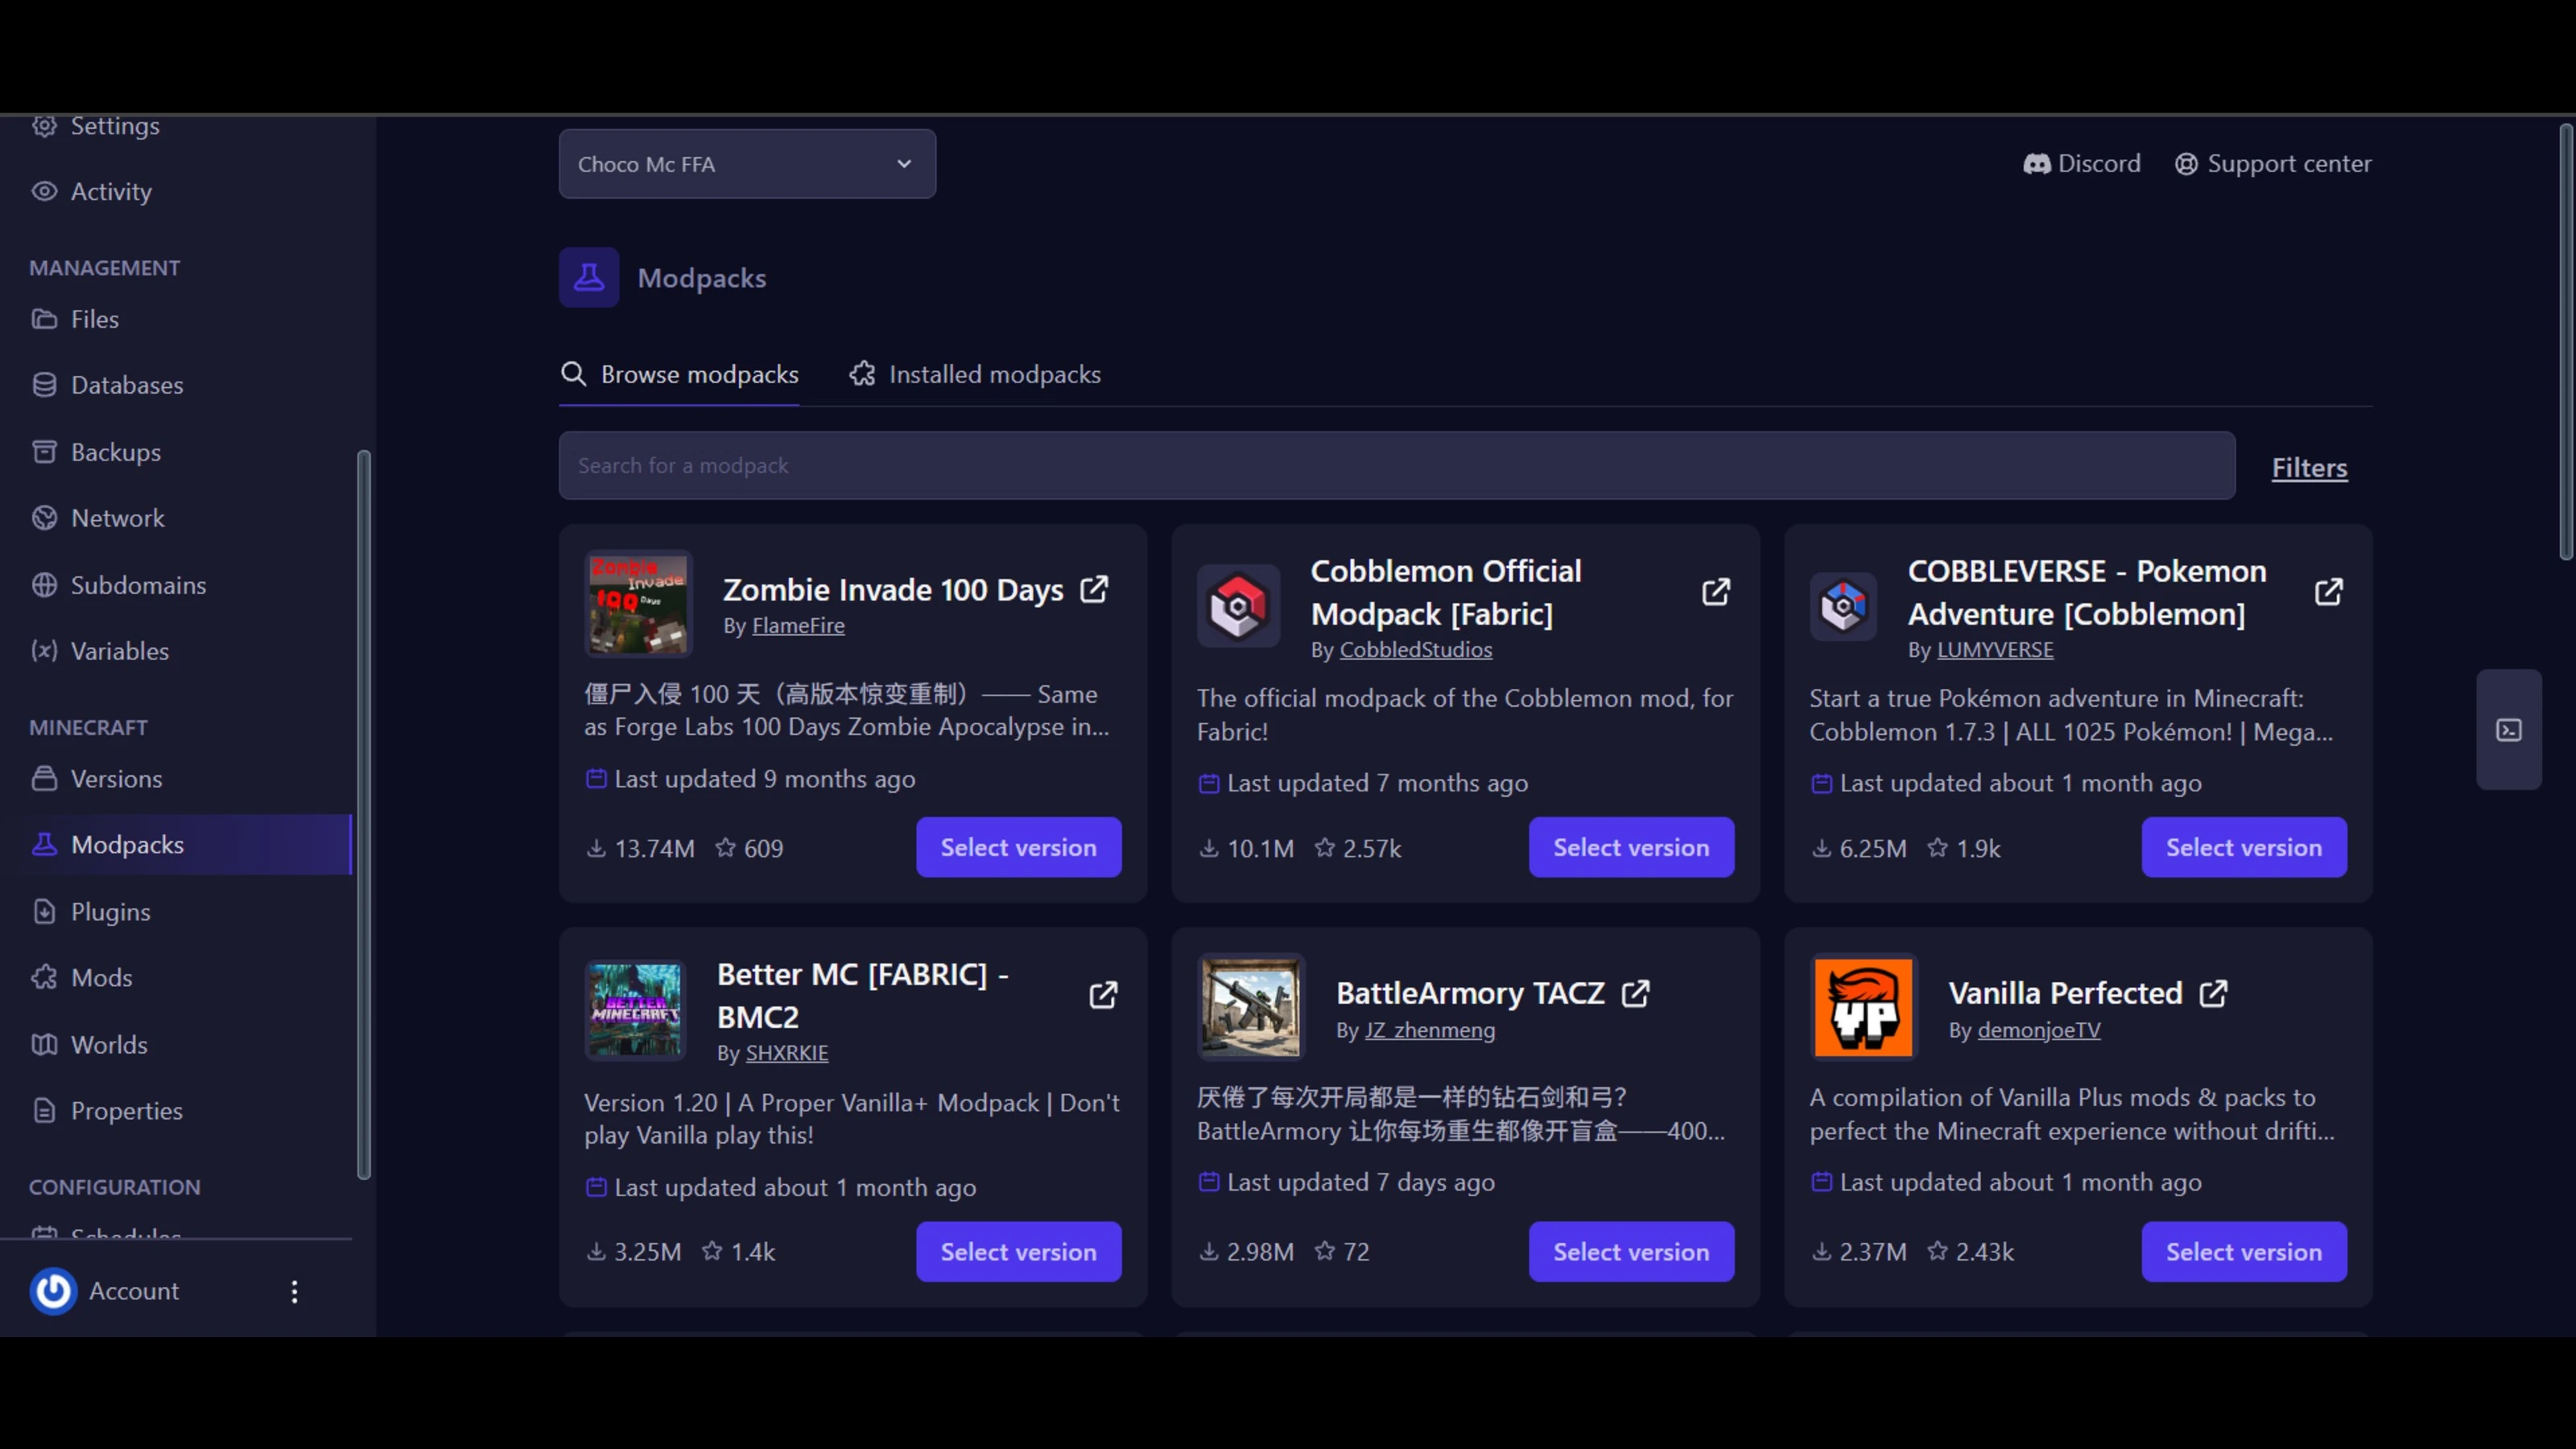Open Settings in the sidebar
2576x1449 pixels.
coord(115,126)
